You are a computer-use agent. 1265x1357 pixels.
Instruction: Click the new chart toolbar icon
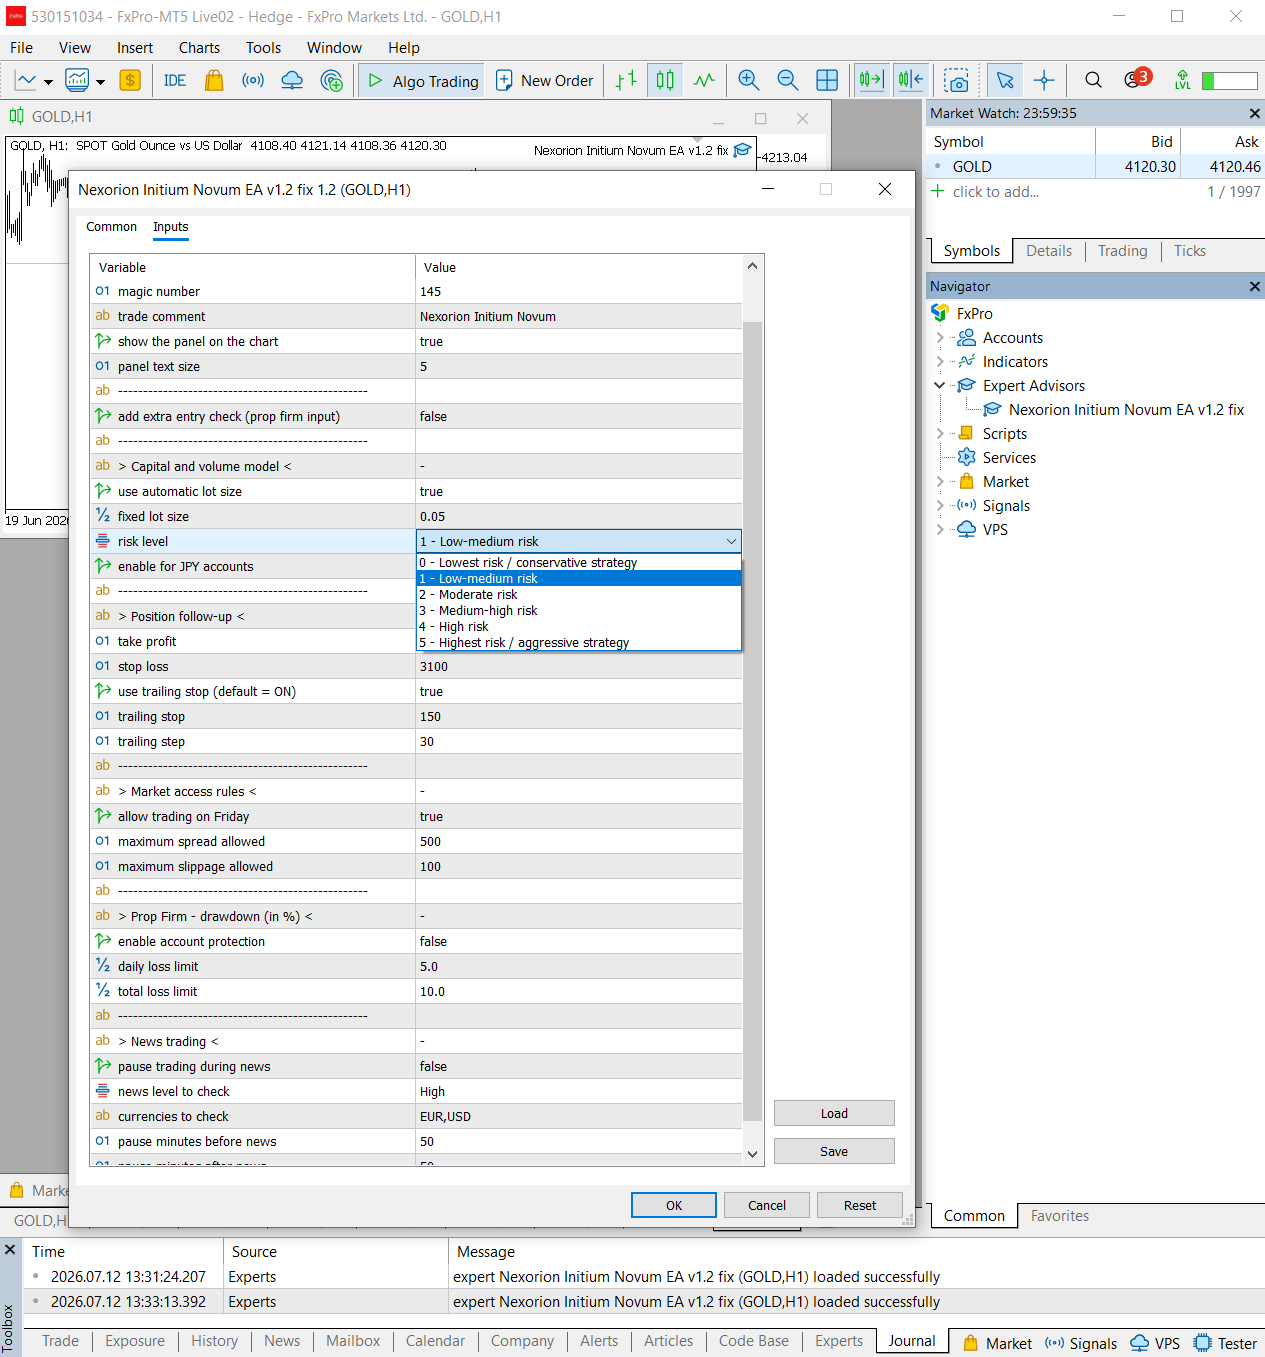(25, 81)
